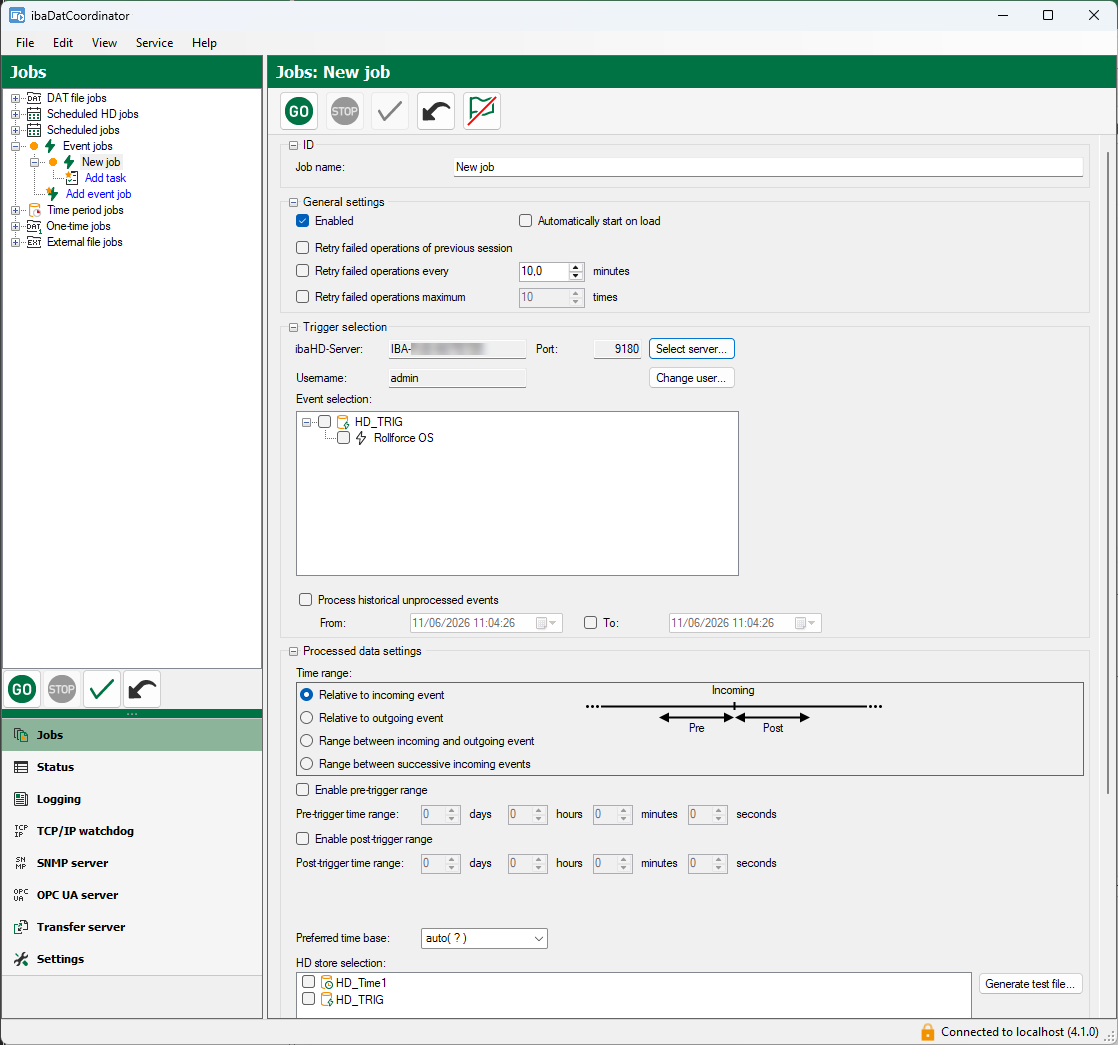The width and height of the screenshot is (1118, 1045).
Task: Click undo arrow icon below jobs tree
Action: tap(142, 689)
